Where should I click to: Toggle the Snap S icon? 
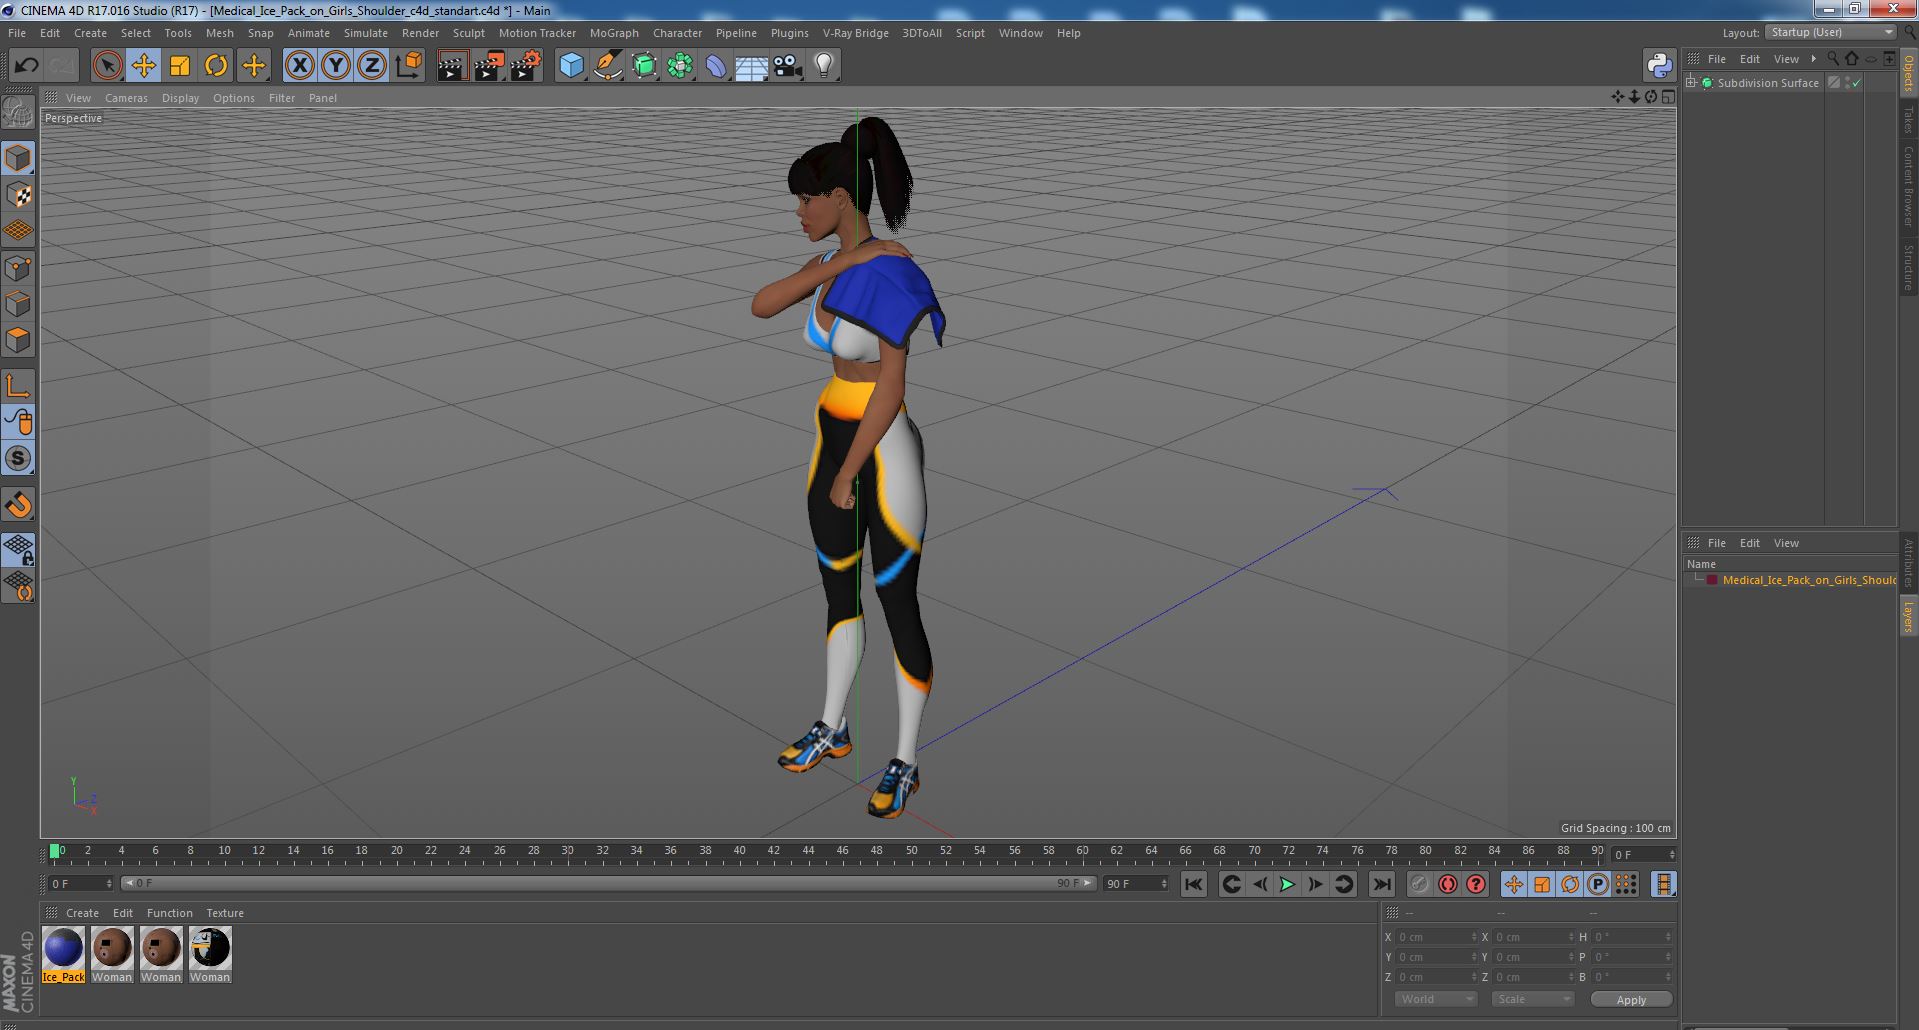tap(18, 459)
